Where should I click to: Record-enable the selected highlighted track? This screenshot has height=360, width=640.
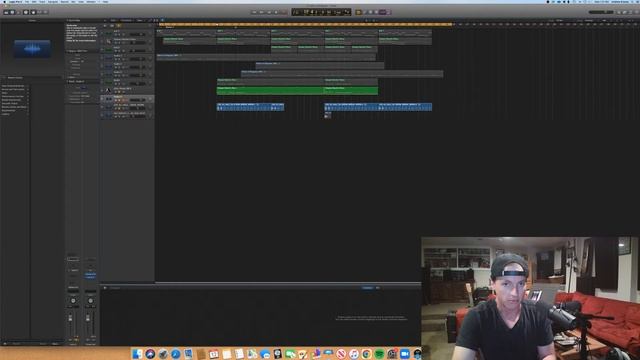pos(123,100)
